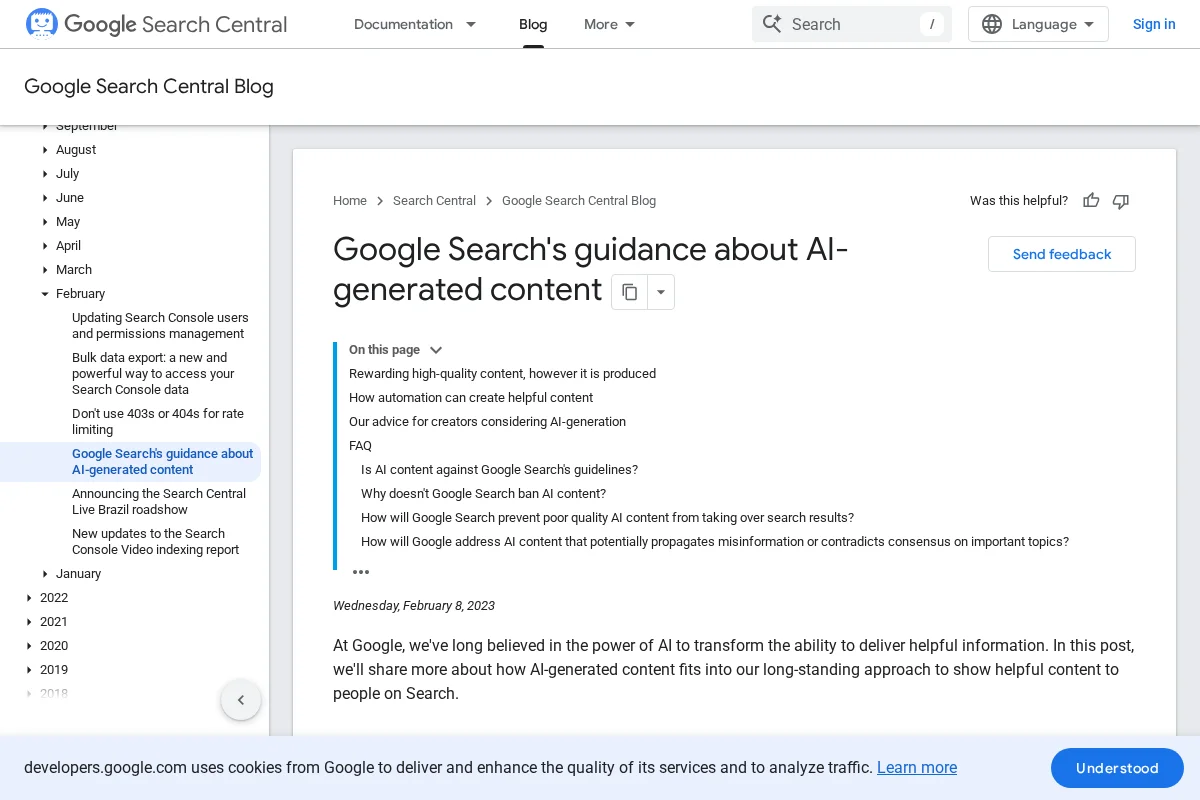Screen dimensions: 1200x800
Task: Go to Home breadcrumb
Action: coord(350,201)
